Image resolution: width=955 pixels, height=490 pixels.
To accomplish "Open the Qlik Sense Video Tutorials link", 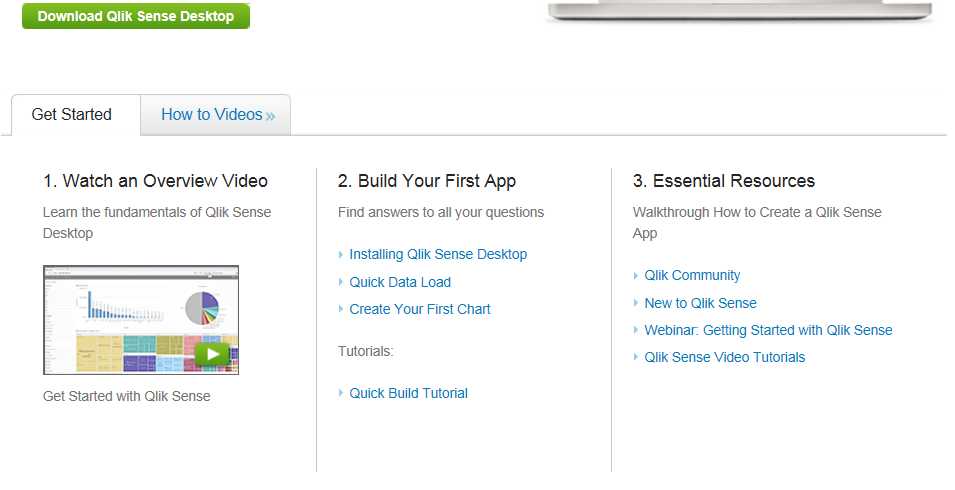I will click(x=725, y=357).
